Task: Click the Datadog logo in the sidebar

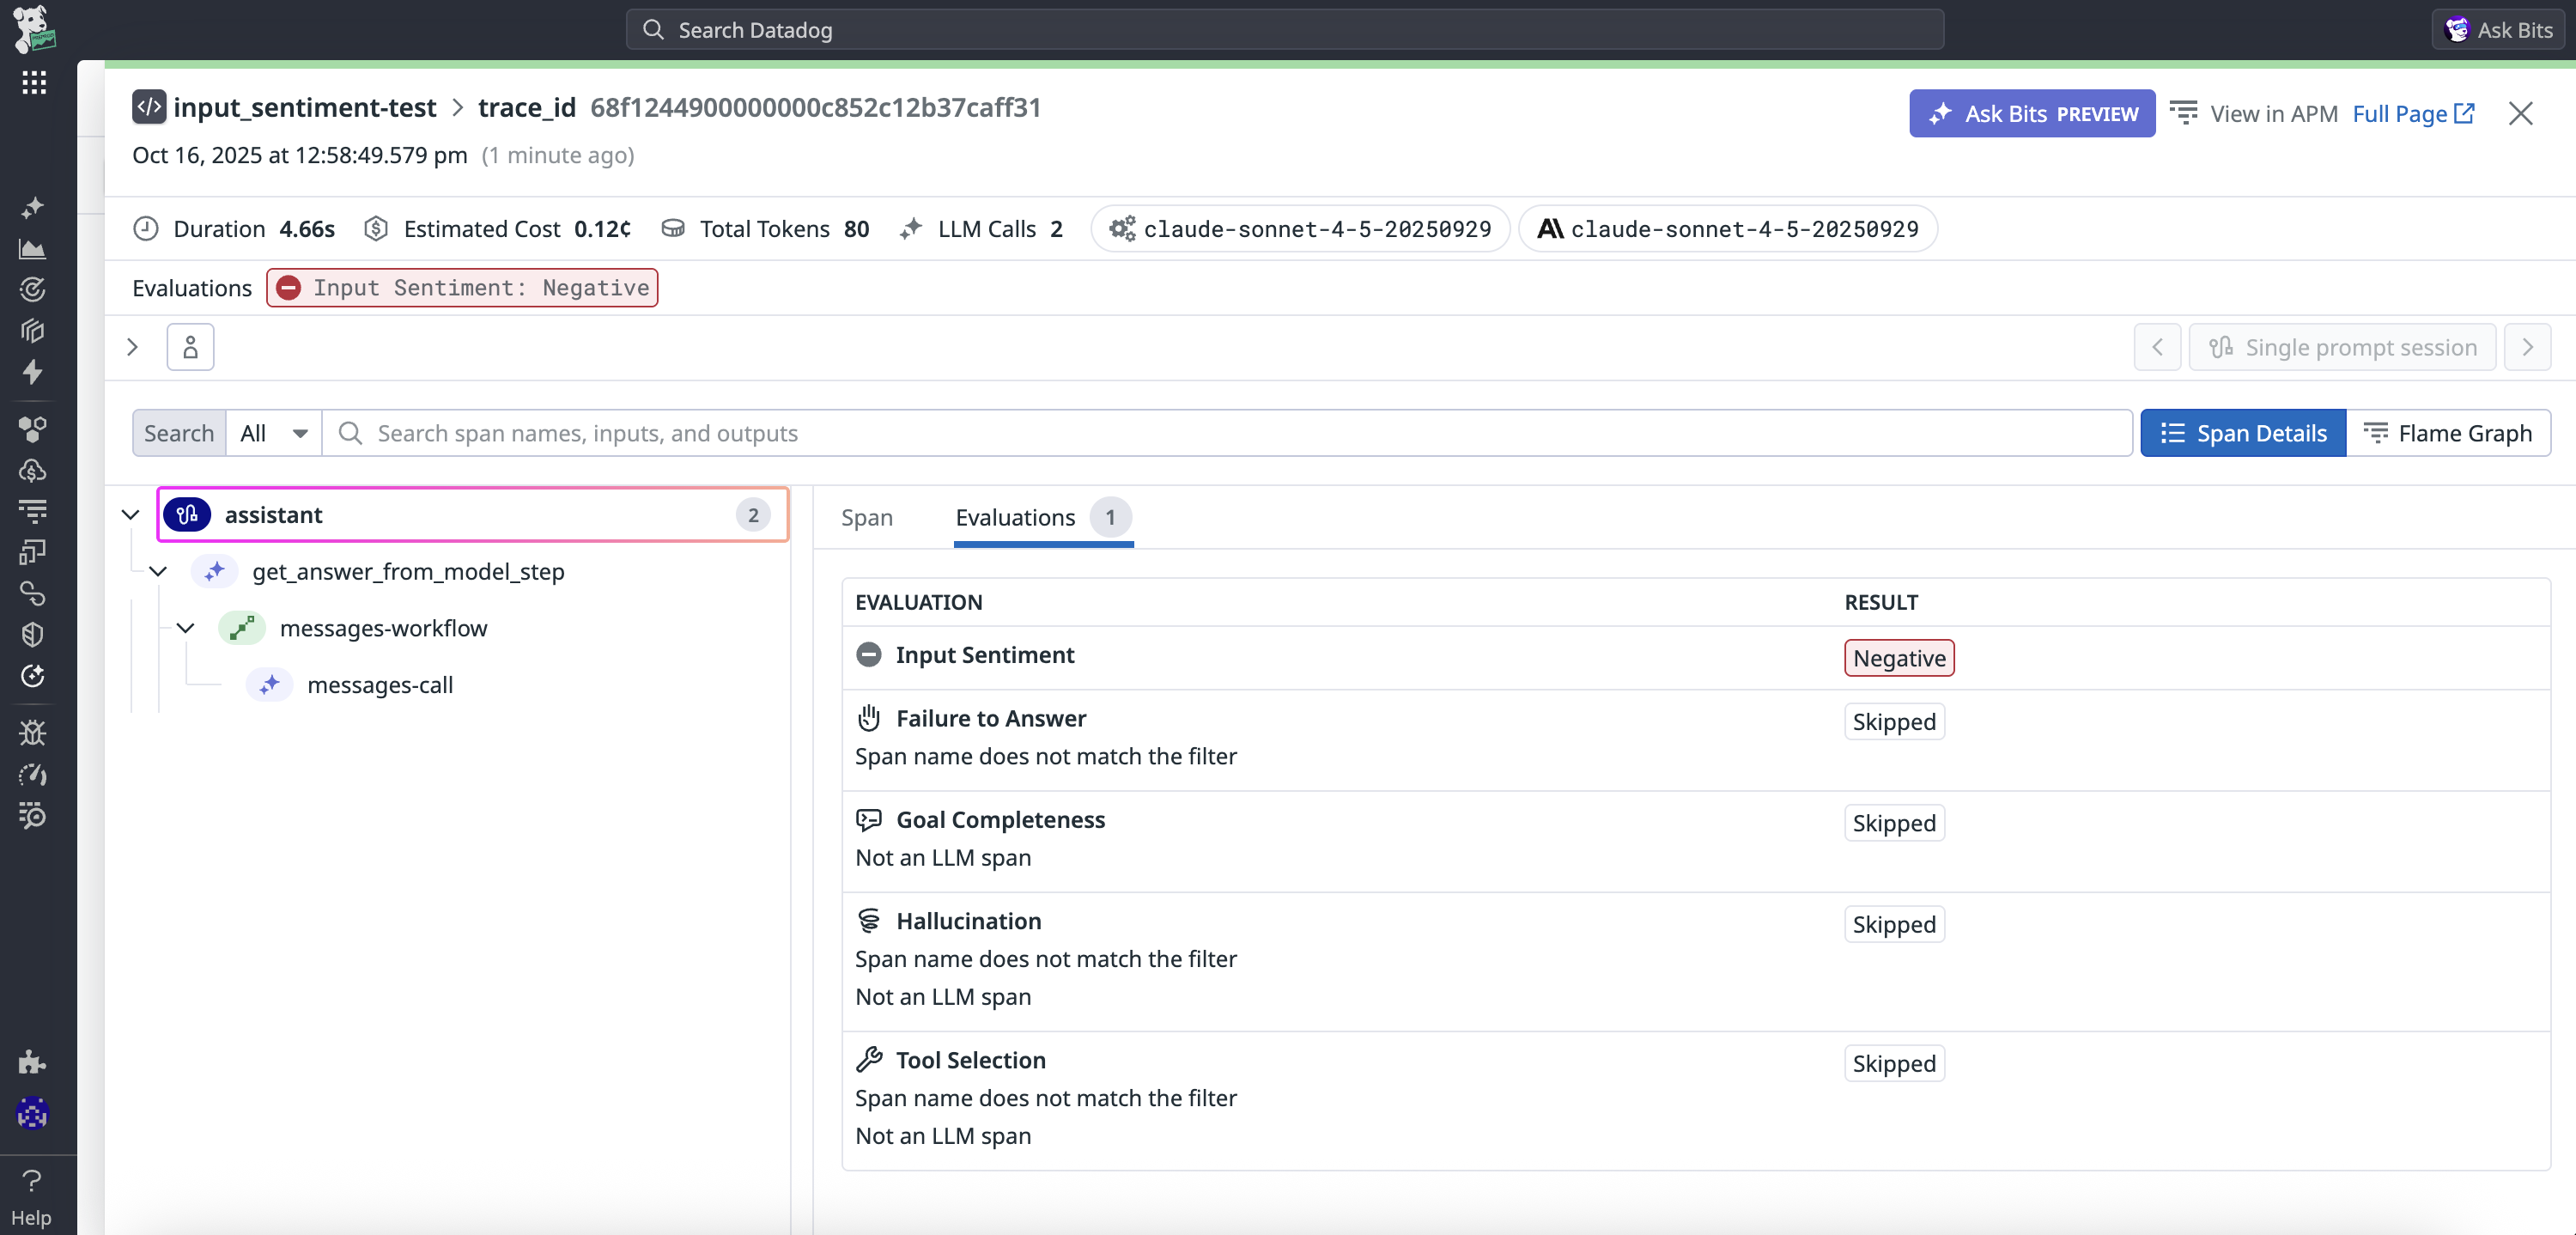Action: click(x=33, y=27)
